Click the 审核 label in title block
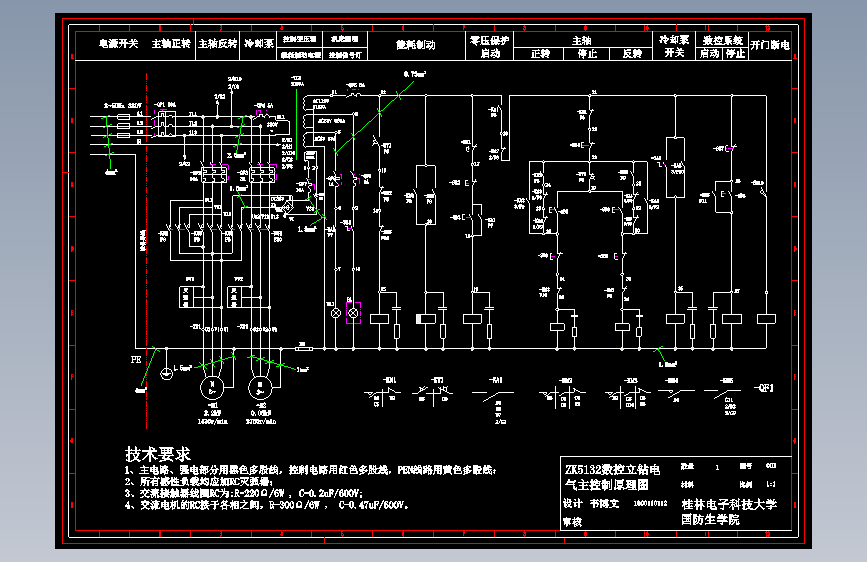Screen dimensions: 867x562 (572, 522)
